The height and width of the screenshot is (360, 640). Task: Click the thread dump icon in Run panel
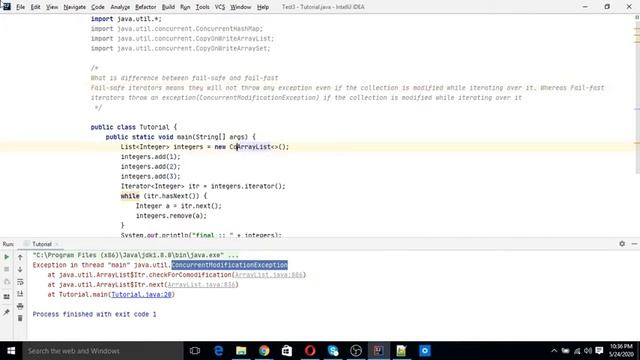point(7,282)
